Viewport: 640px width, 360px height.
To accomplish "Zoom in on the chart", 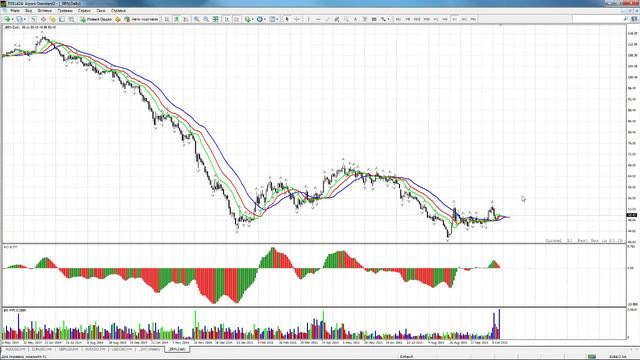I will pos(196,19).
